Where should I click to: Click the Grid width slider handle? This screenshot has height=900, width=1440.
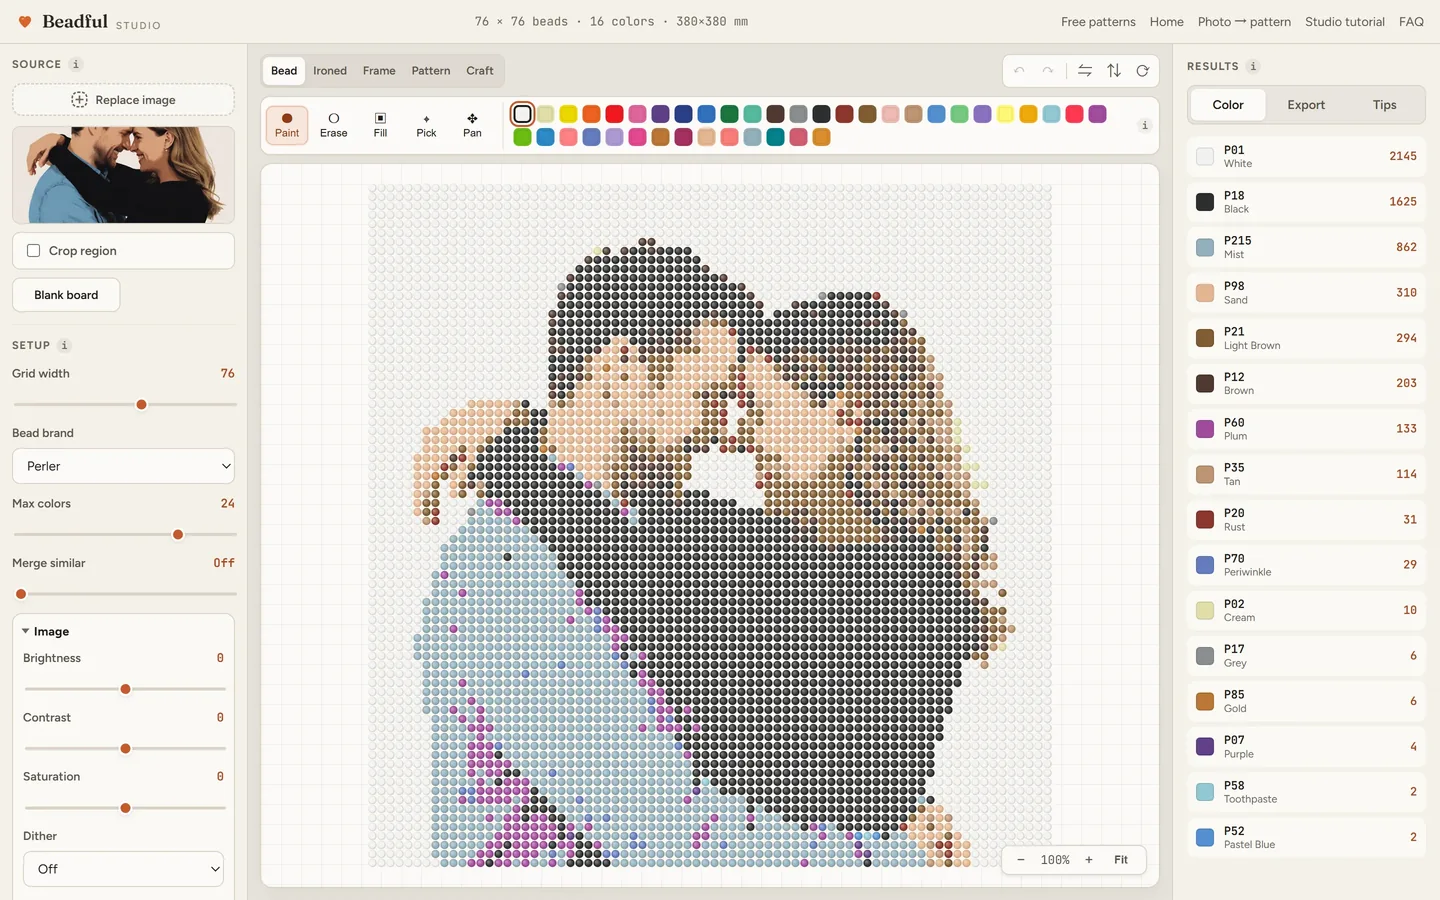[141, 405]
